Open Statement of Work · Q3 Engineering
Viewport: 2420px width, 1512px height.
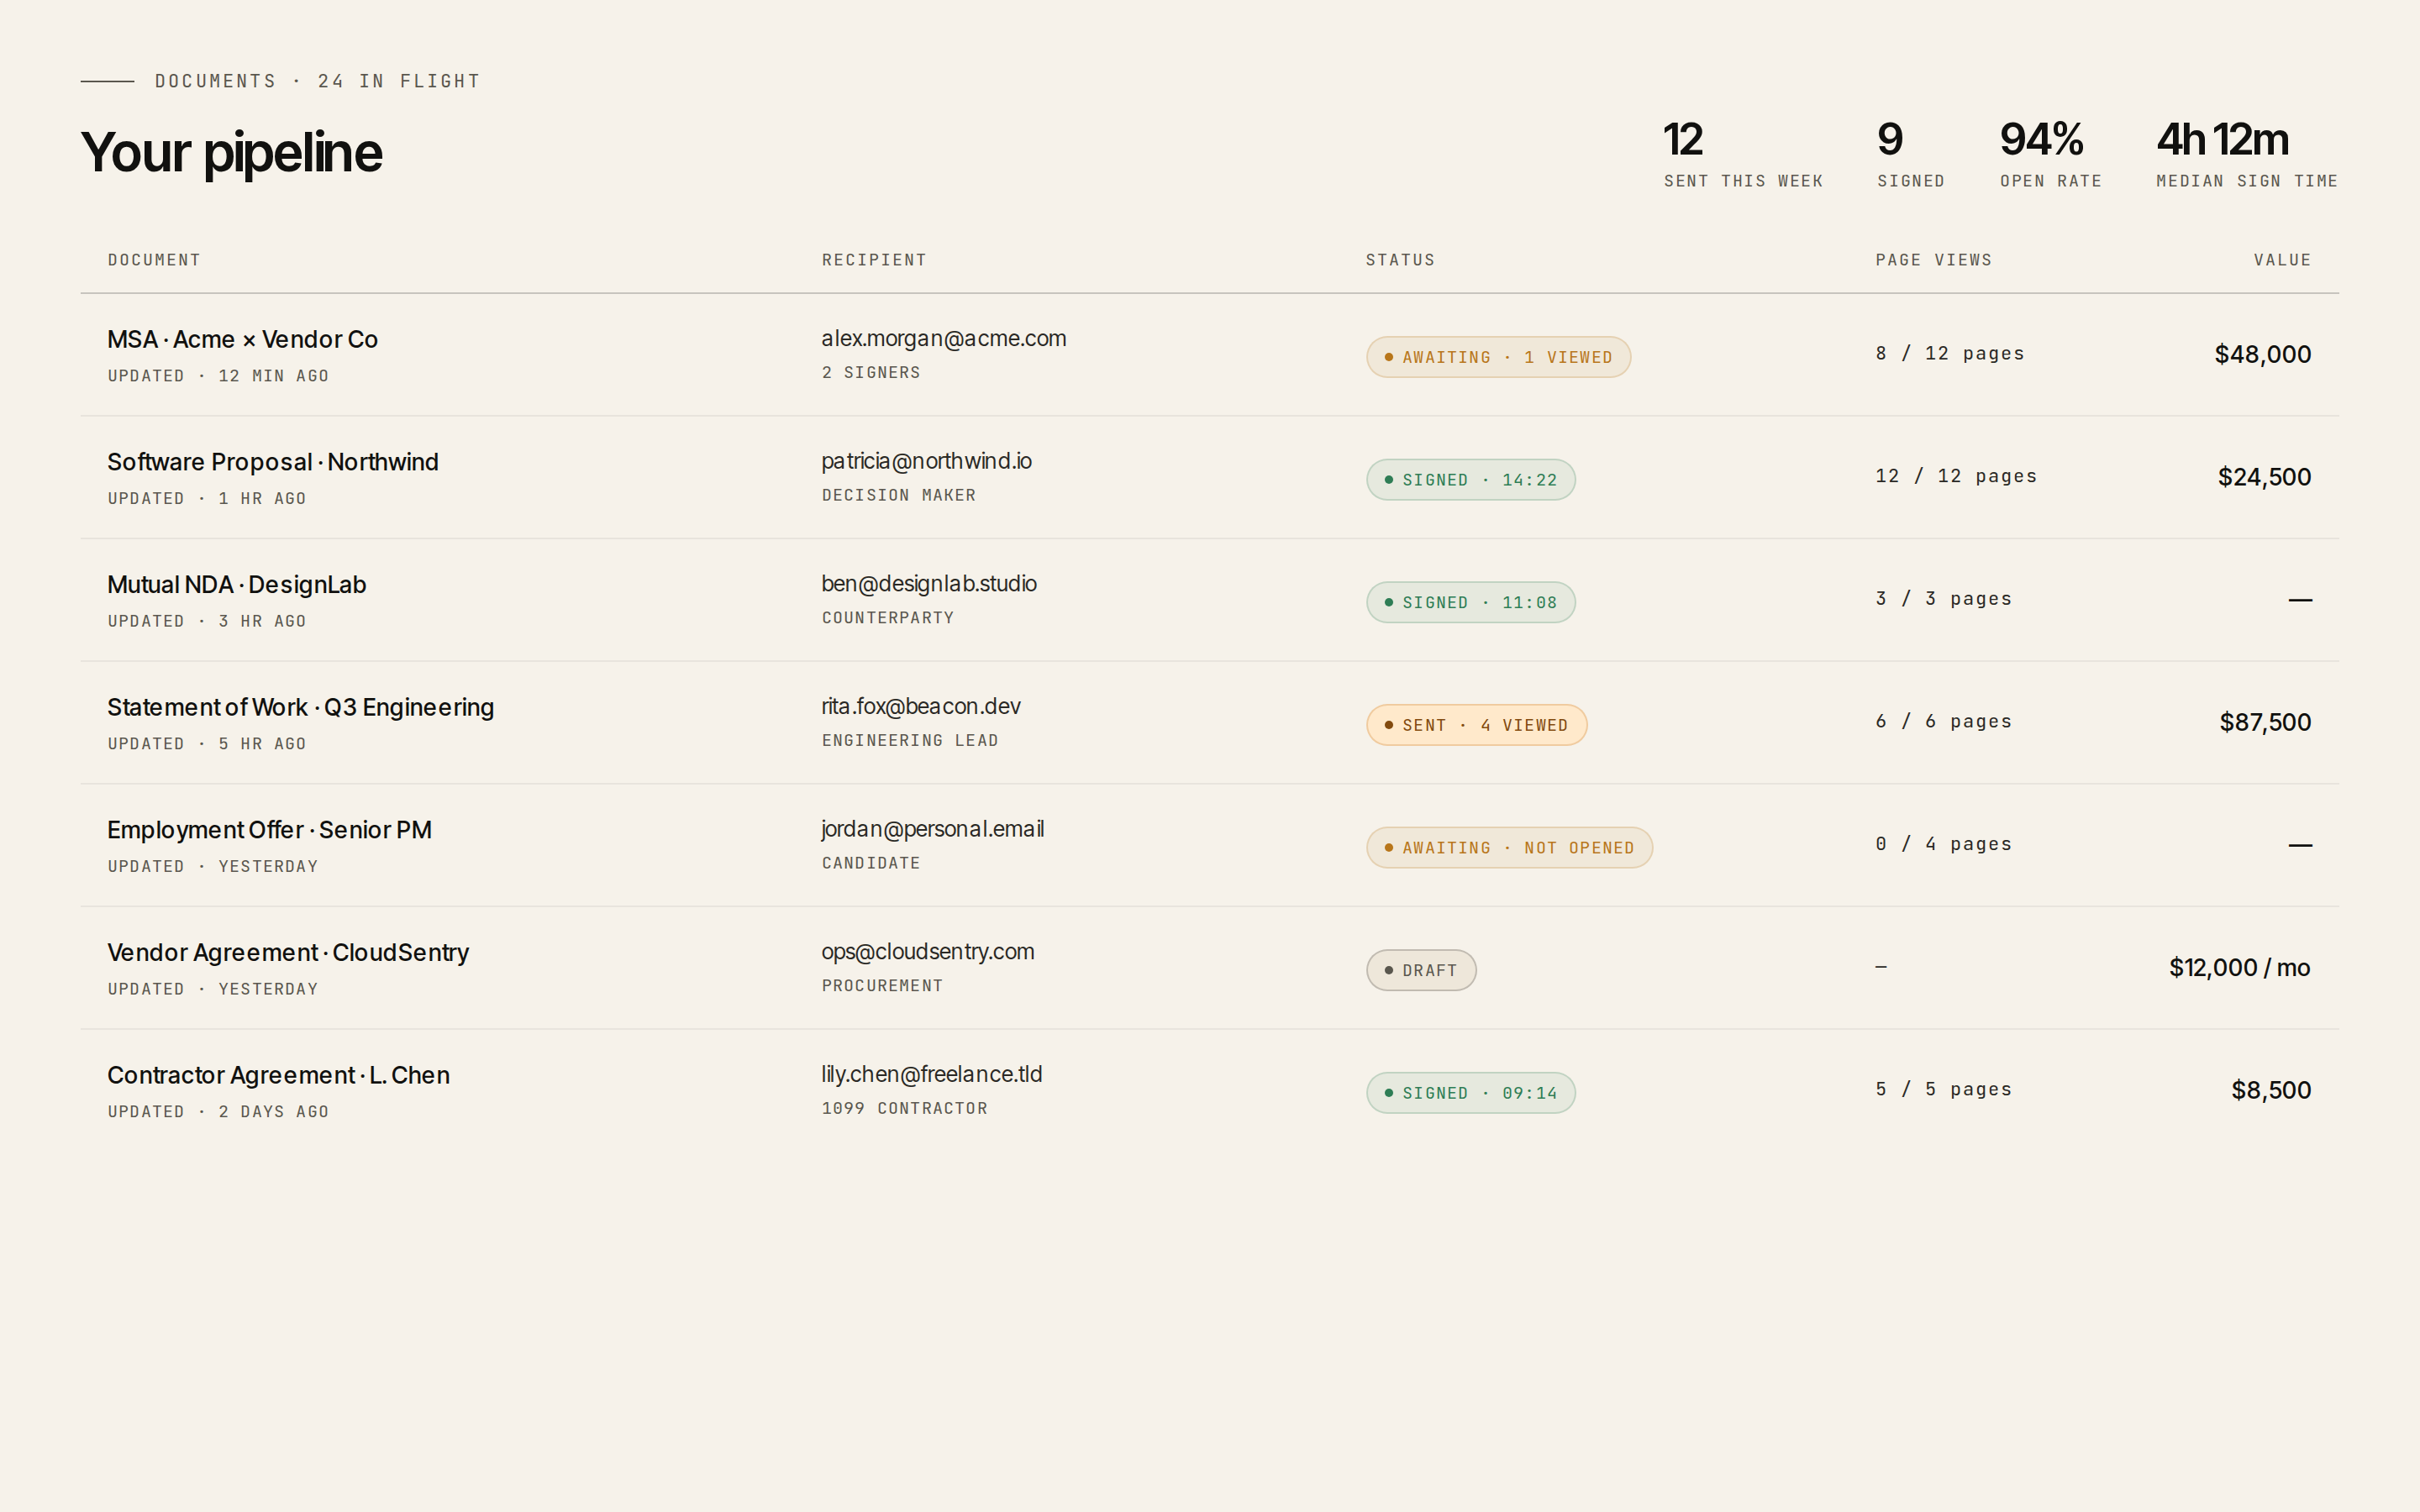tap(301, 708)
